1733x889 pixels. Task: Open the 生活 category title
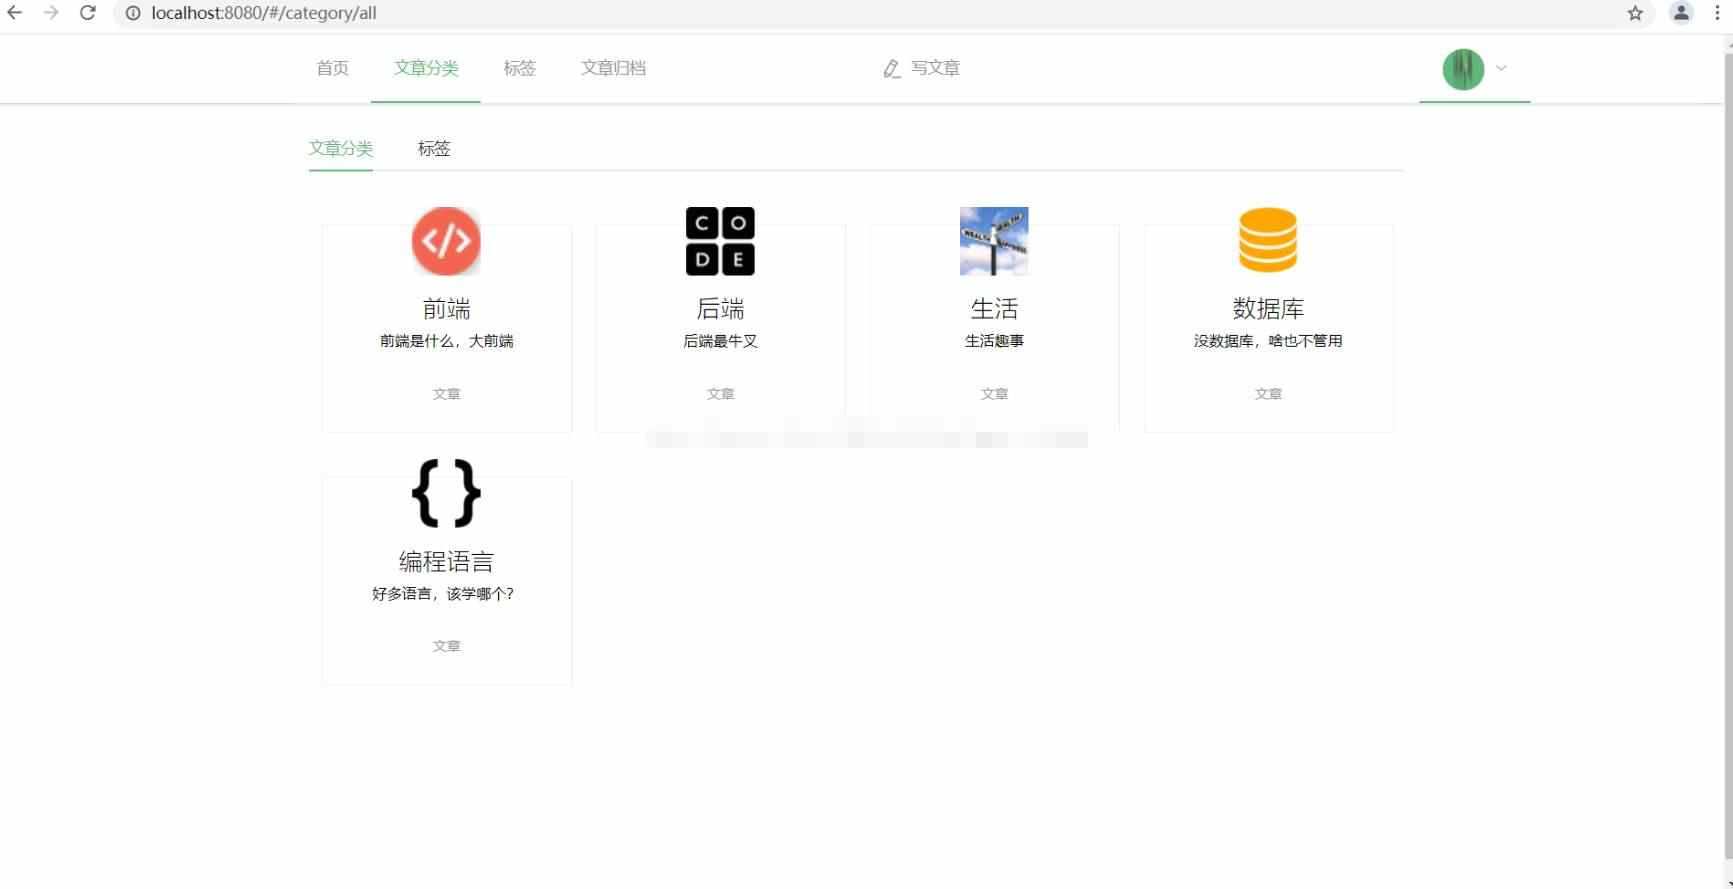[994, 309]
